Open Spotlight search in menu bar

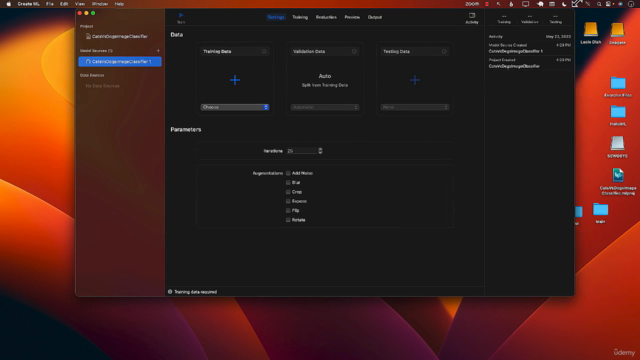pyautogui.click(x=599, y=4)
